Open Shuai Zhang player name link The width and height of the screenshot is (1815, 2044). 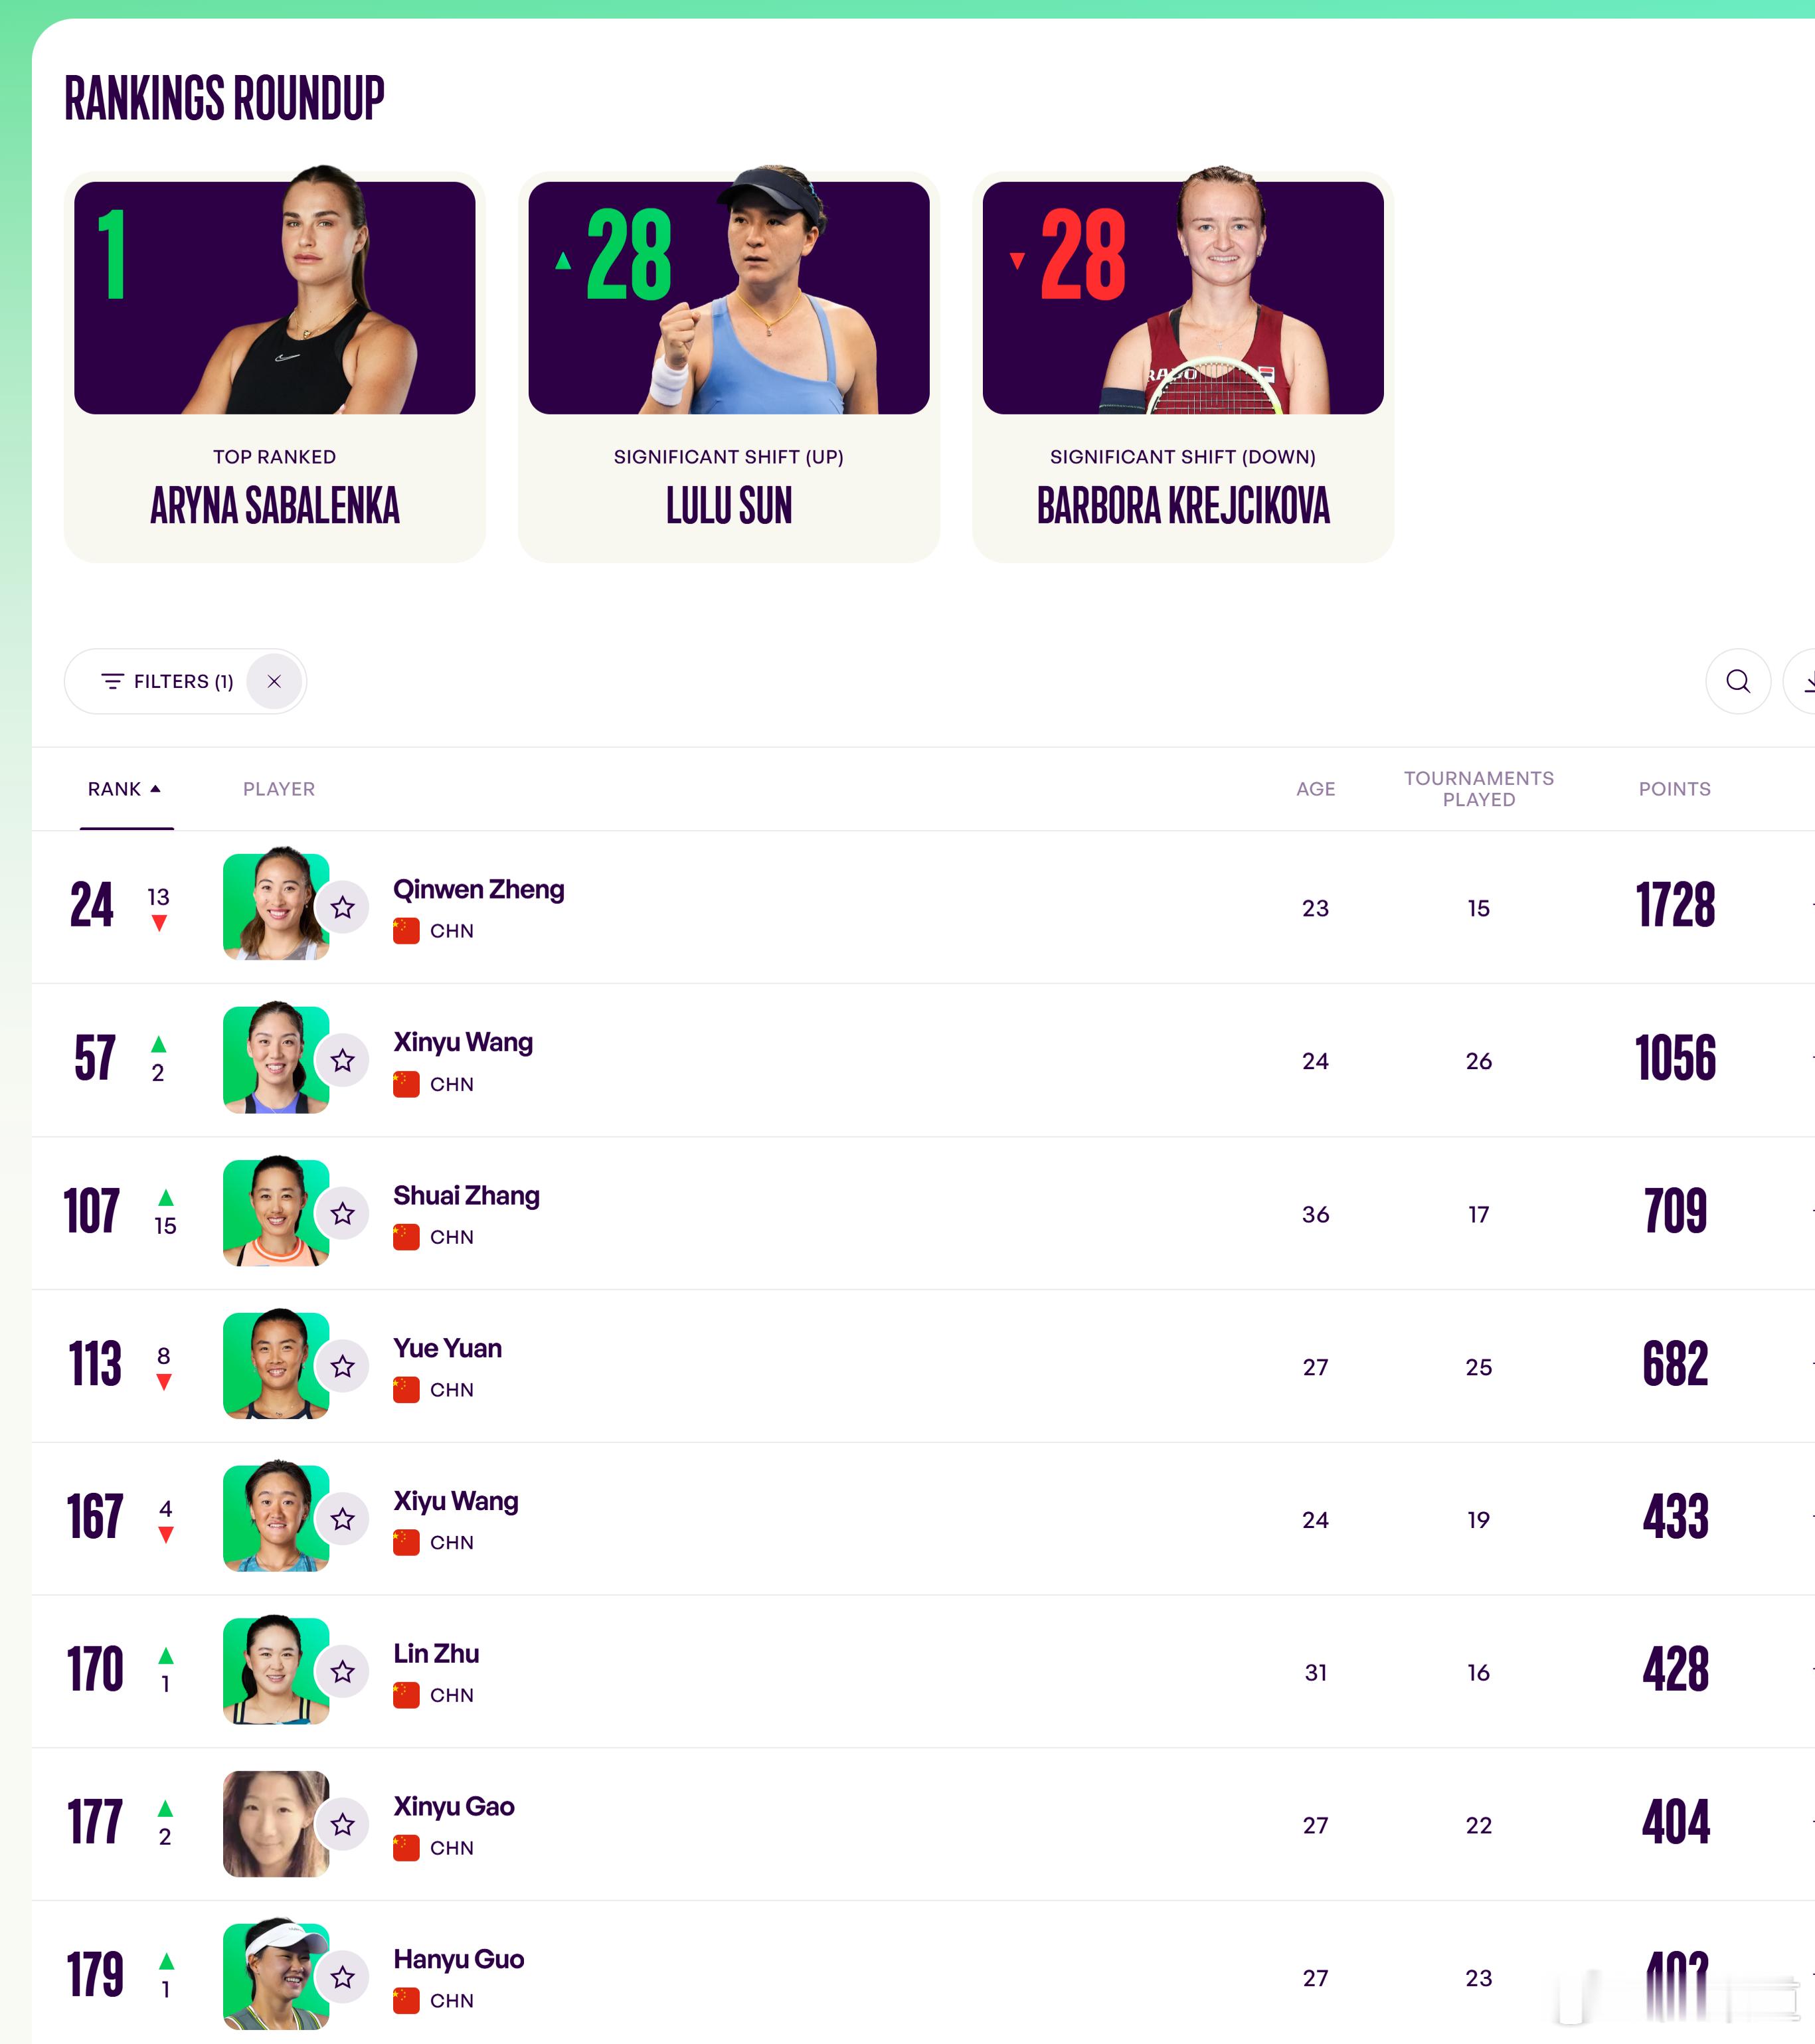click(466, 1195)
